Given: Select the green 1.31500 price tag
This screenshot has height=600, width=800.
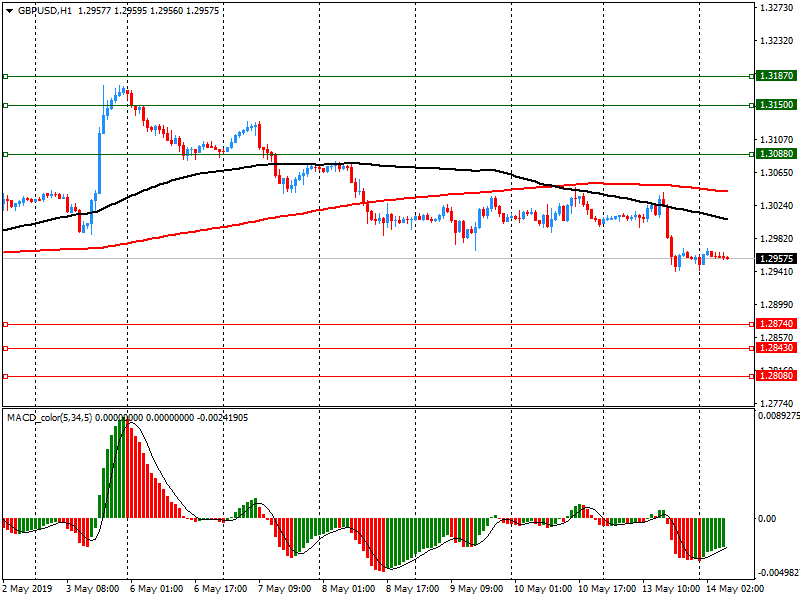Looking at the screenshot, I should point(776,105).
